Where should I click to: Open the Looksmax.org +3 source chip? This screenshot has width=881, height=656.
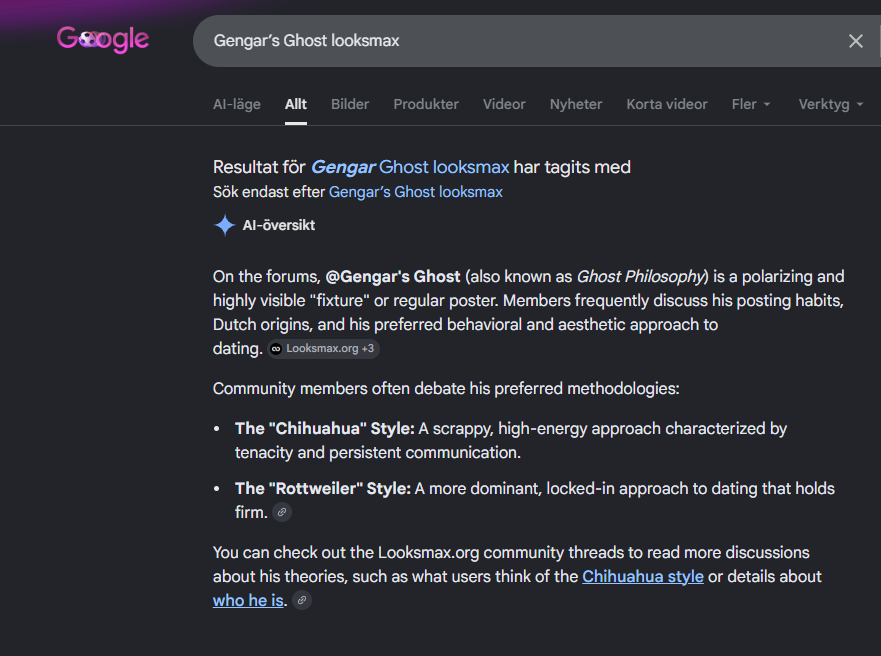323,349
